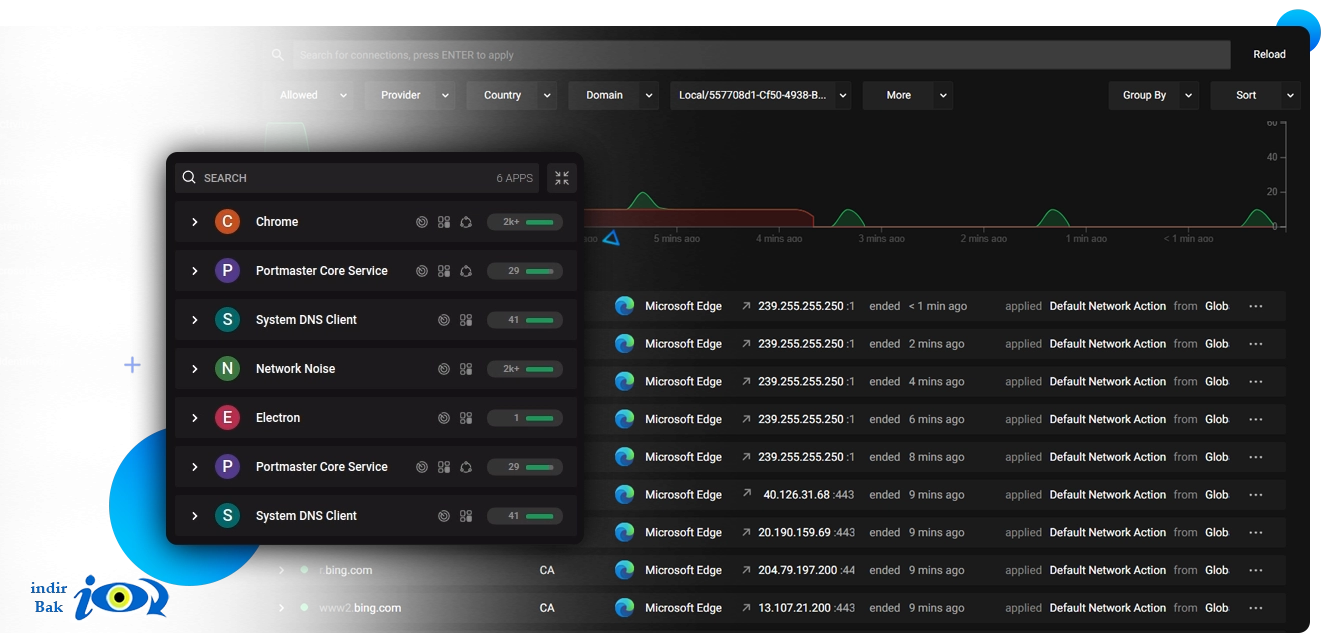Click the Edge icon in the '< 1 min ago' row
This screenshot has width=1329, height=643.
pyautogui.click(x=625, y=306)
